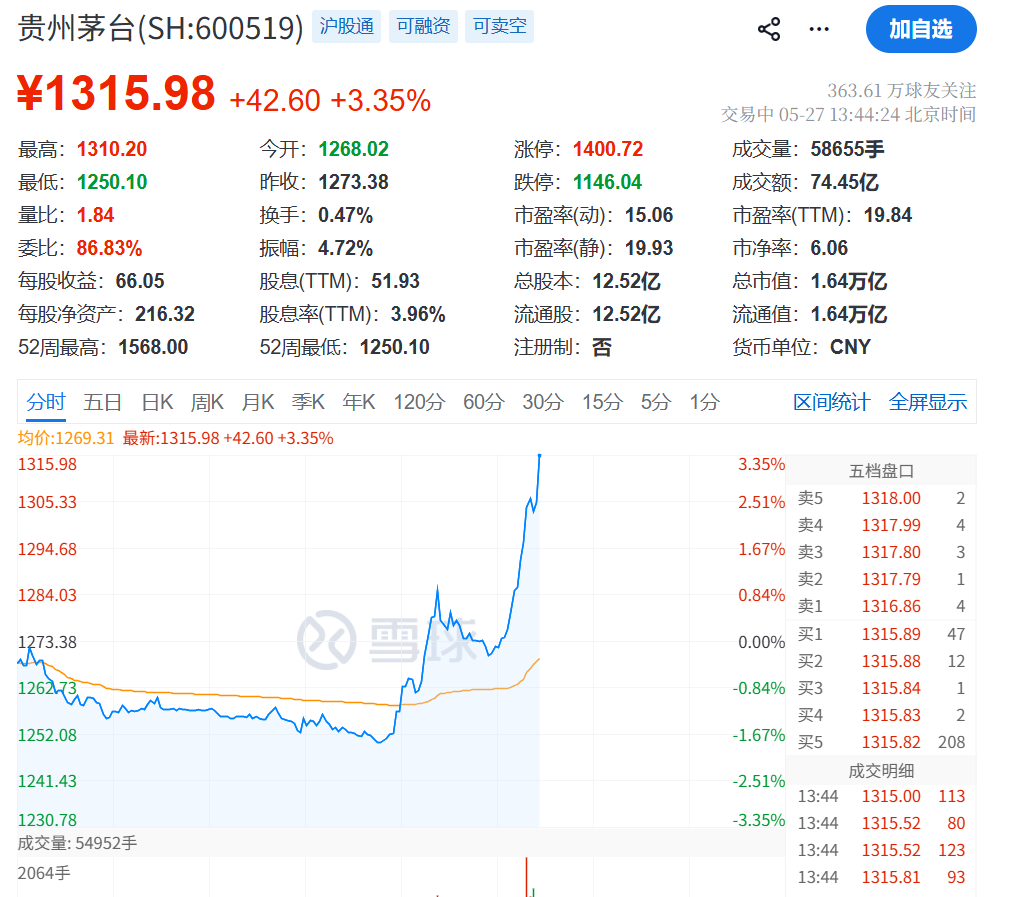The image size is (1011, 897).
Task: Switch to the 15分 chart tab
Action: coord(602,402)
